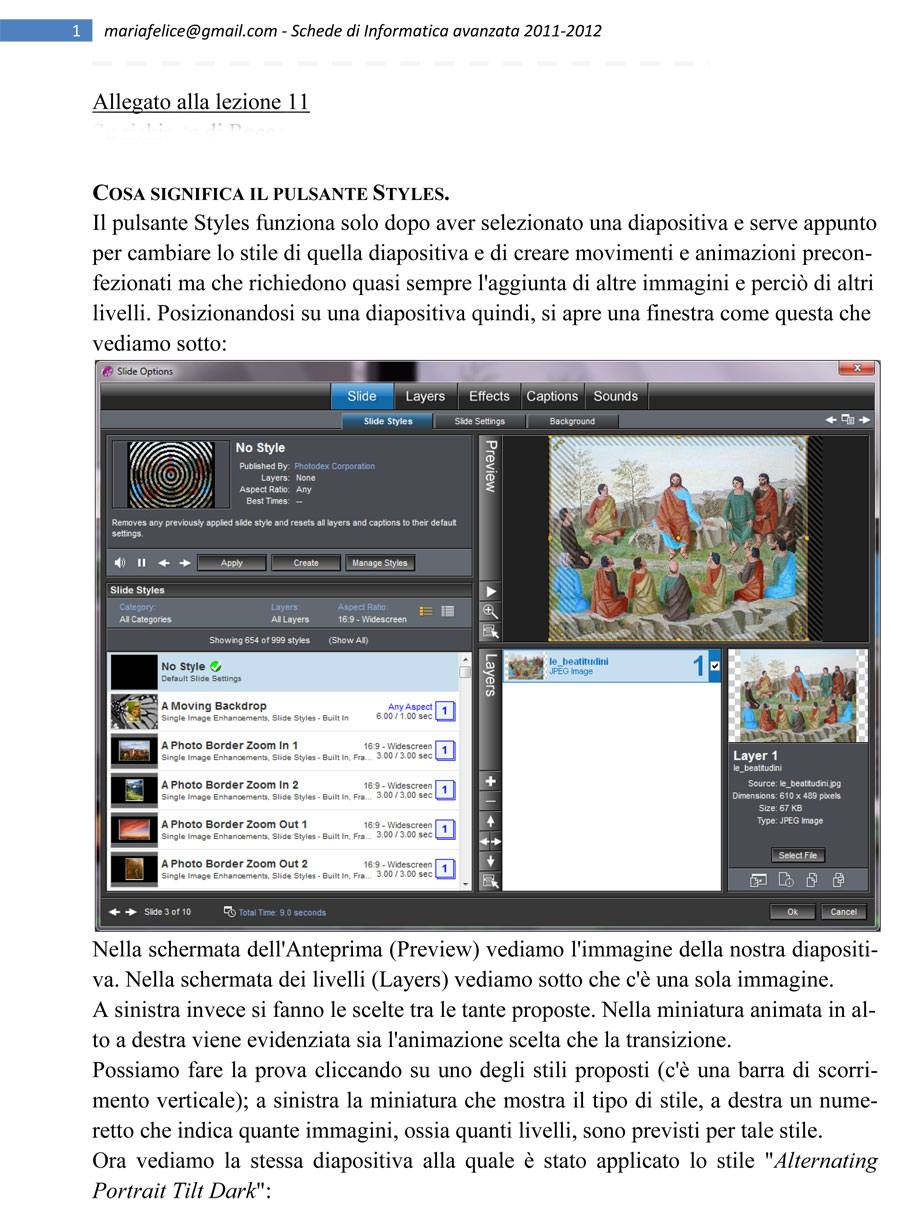Click the (Show All) styles link
The width and height of the screenshot is (900, 1218).
click(x=348, y=640)
